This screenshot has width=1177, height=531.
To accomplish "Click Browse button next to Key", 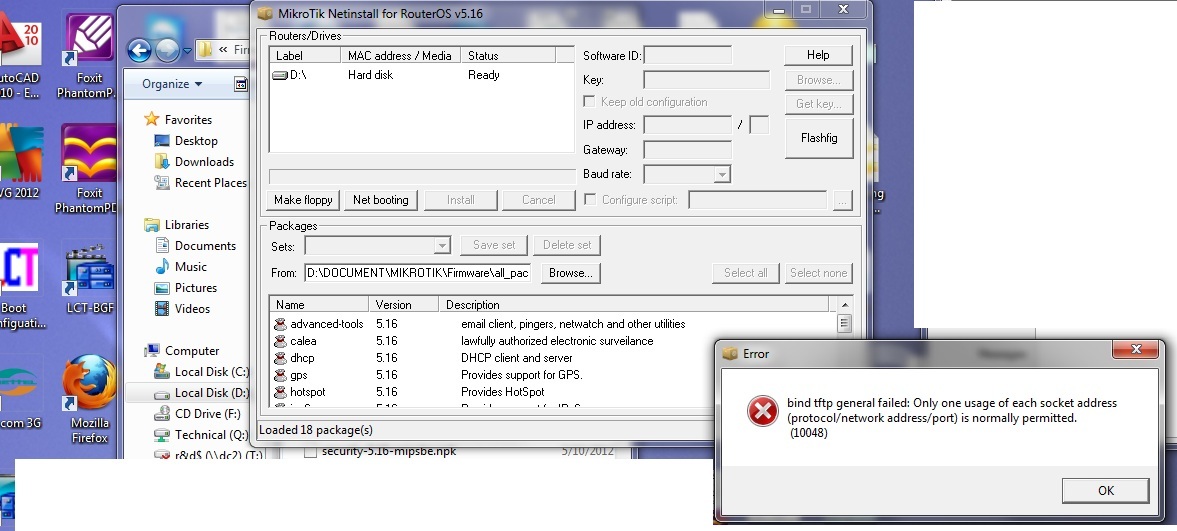I will pyautogui.click(x=818, y=80).
